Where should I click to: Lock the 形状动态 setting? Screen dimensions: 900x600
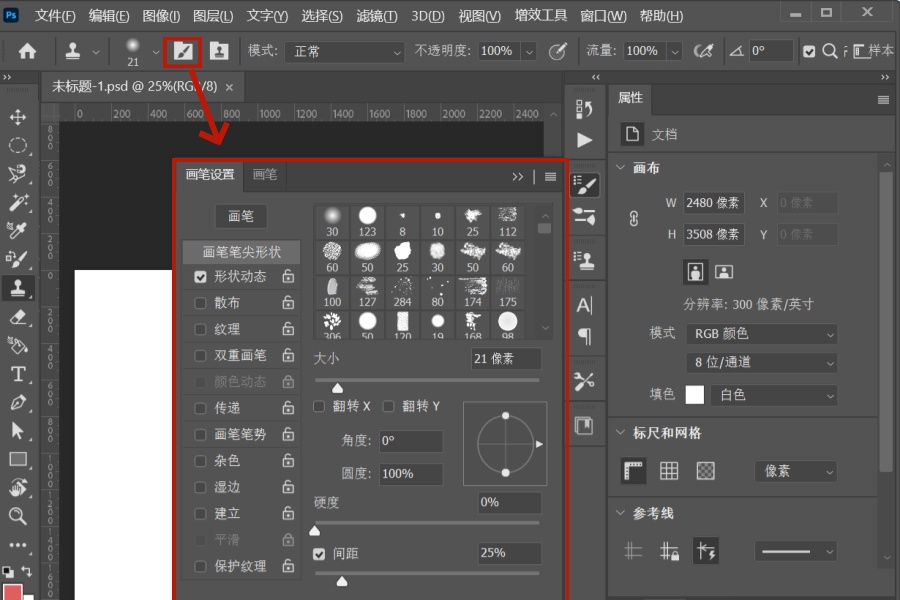(288, 276)
